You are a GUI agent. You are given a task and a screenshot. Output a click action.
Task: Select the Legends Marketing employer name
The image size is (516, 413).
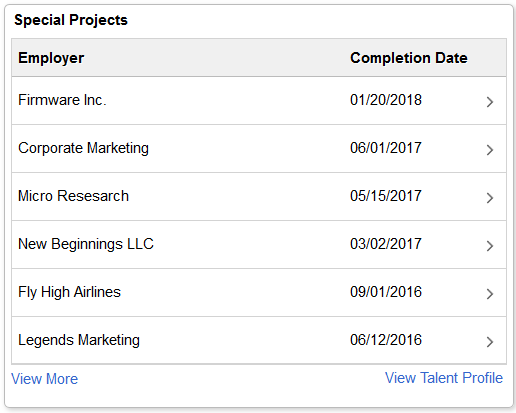79,340
